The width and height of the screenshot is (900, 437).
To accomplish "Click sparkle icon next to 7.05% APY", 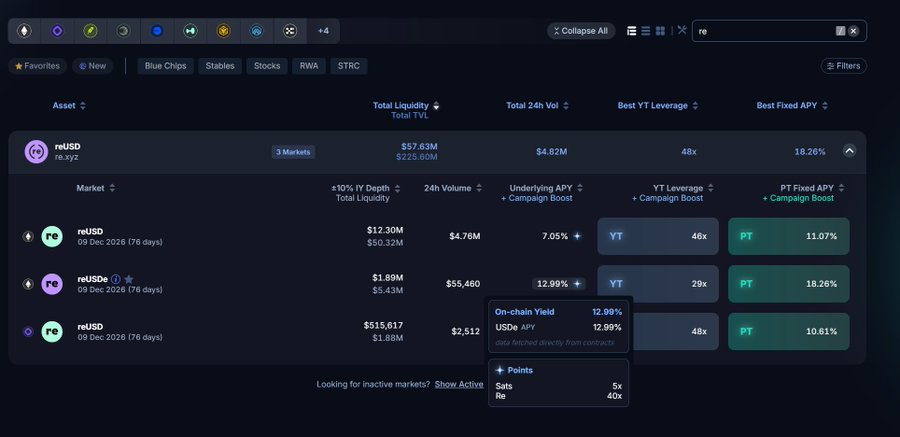I will pyautogui.click(x=577, y=236).
